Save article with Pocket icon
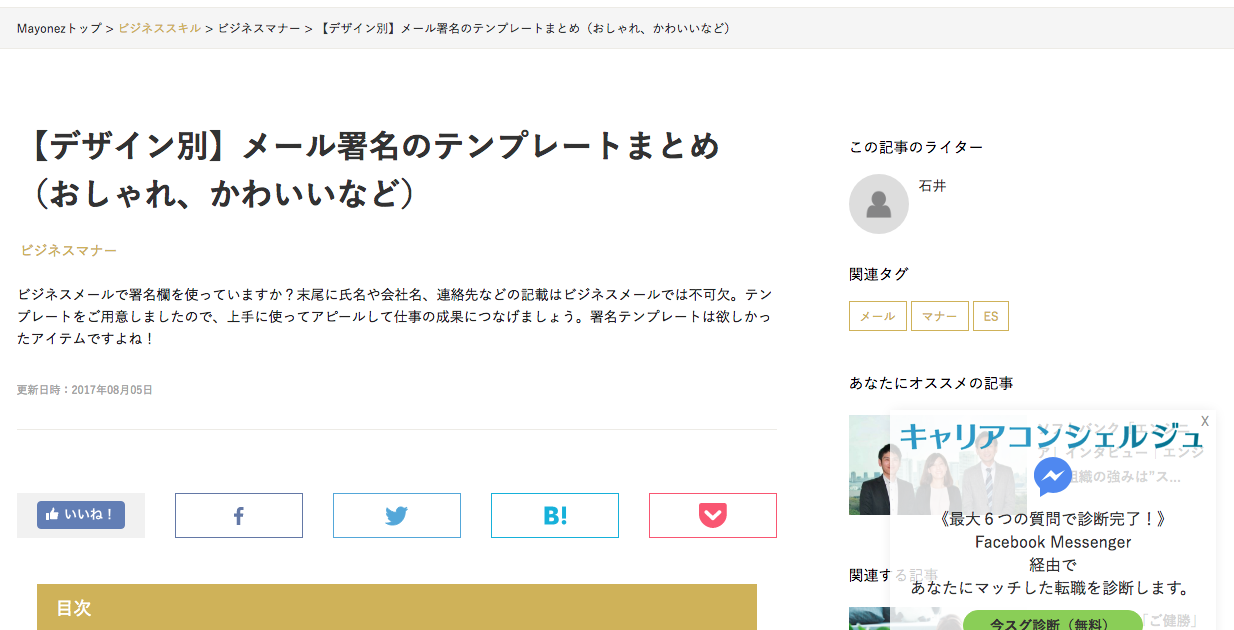 [x=713, y=516]
